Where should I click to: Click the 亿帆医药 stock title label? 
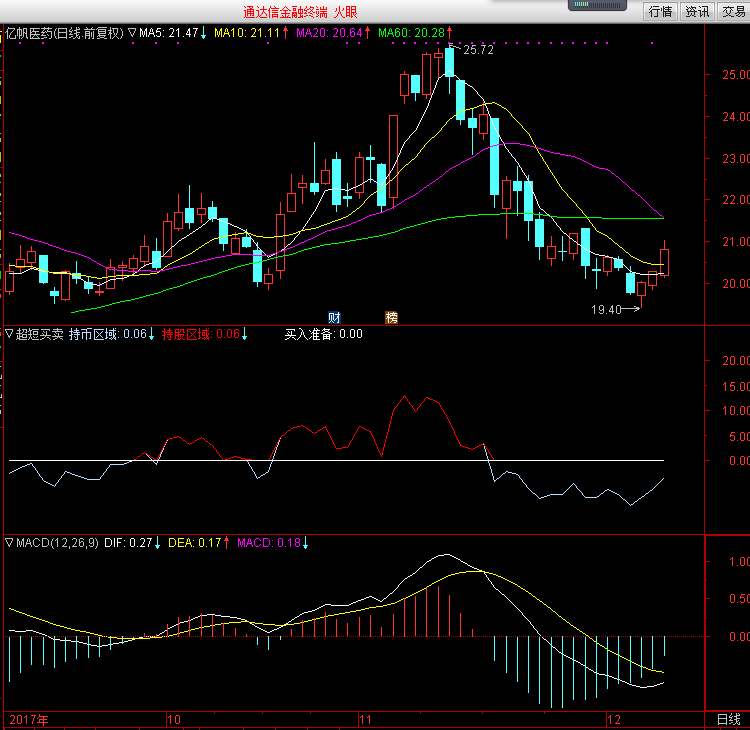[64, 33]
